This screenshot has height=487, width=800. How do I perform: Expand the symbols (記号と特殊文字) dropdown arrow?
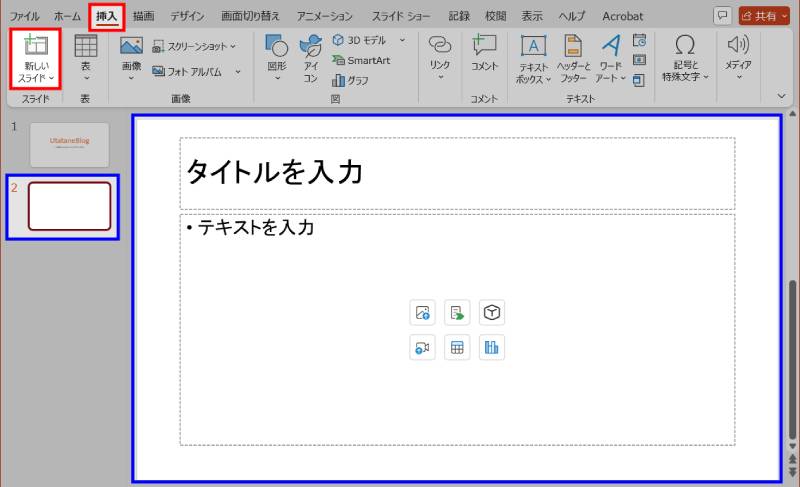(x=706, y=77)
